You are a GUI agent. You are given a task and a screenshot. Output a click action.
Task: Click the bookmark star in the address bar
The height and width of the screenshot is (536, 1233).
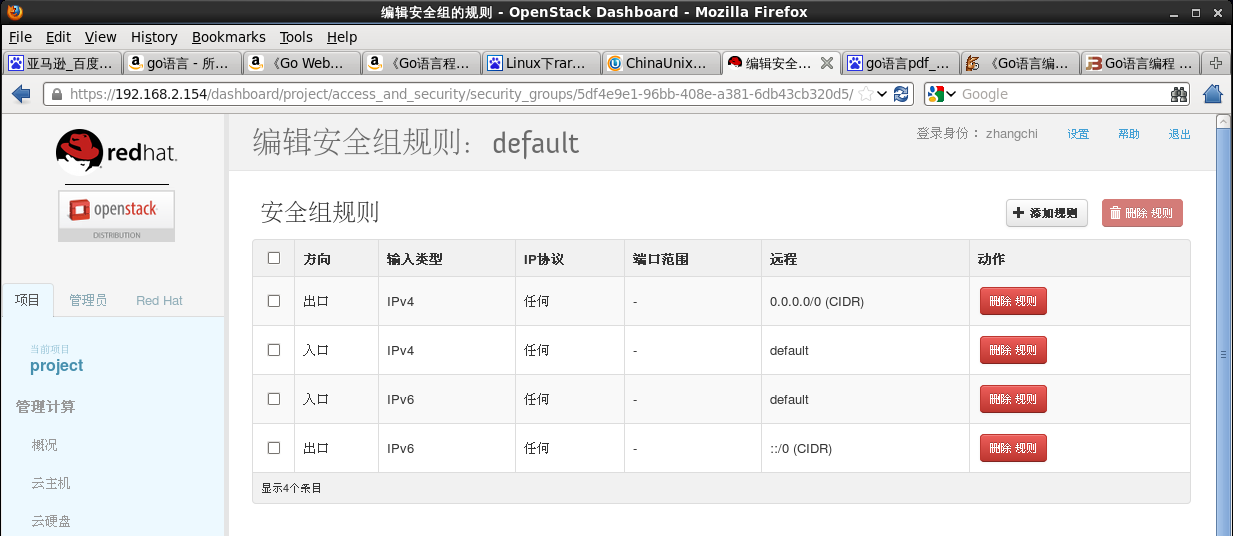866,94
